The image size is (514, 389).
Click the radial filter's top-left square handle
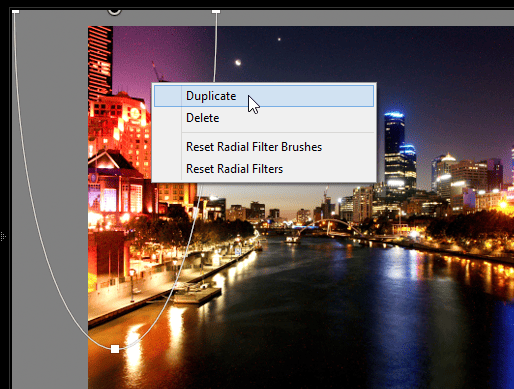pyautogui.click(x=16, y=12)
